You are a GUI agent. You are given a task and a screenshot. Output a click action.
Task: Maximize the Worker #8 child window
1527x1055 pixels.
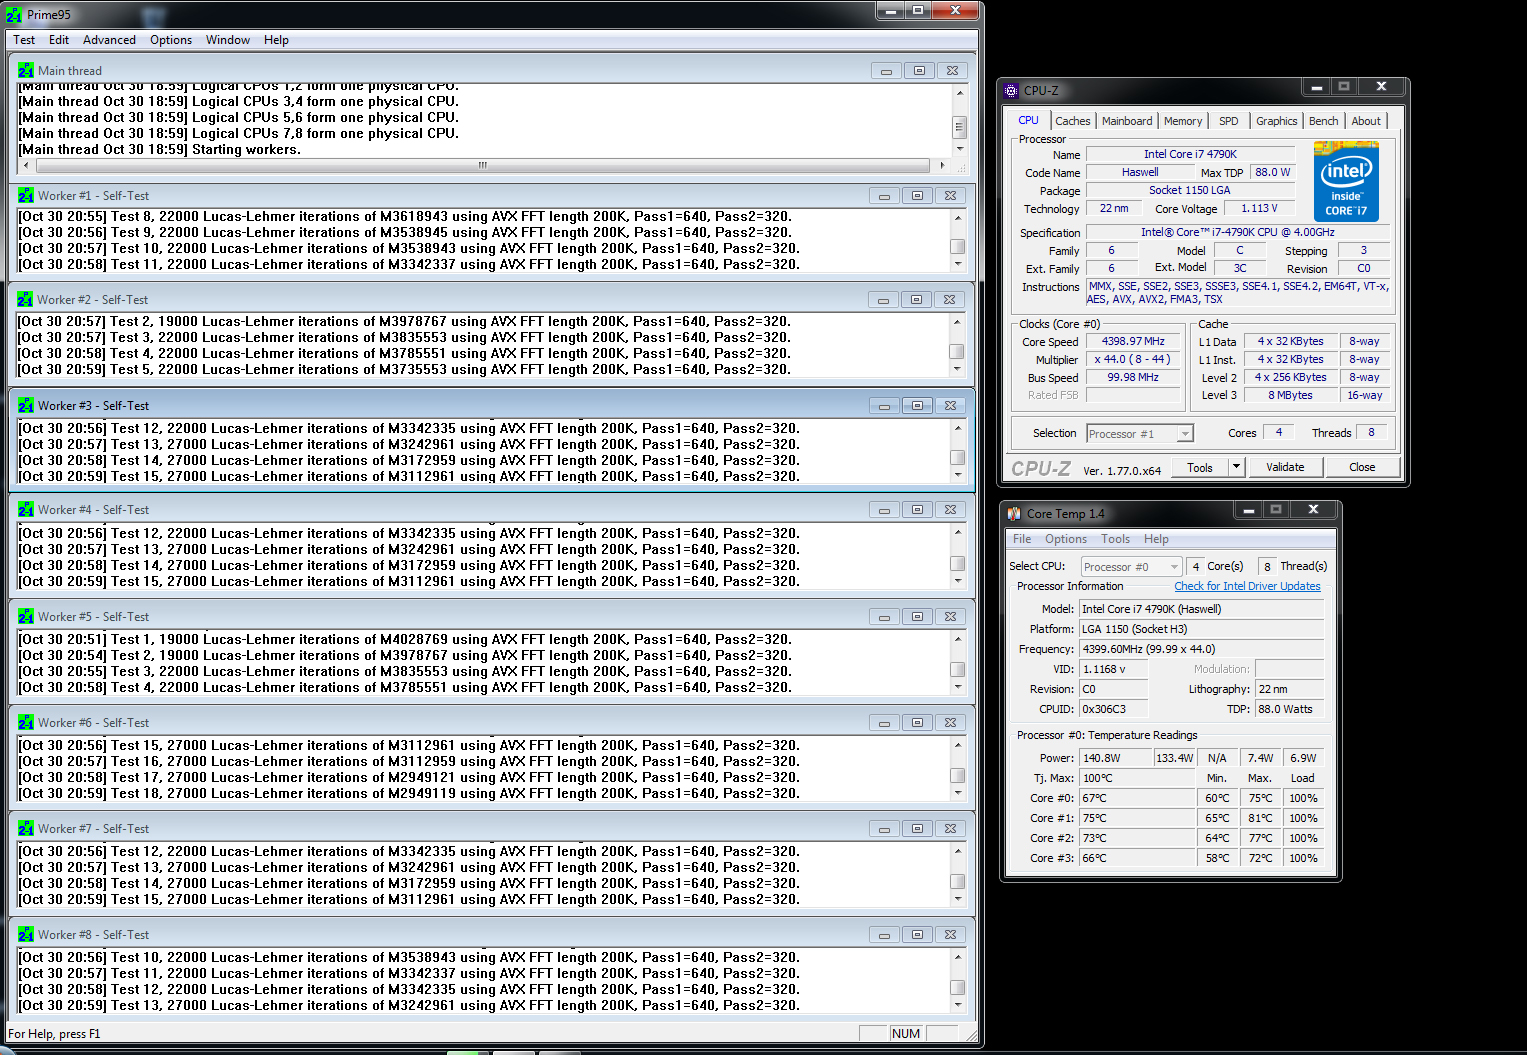point(917,935)
